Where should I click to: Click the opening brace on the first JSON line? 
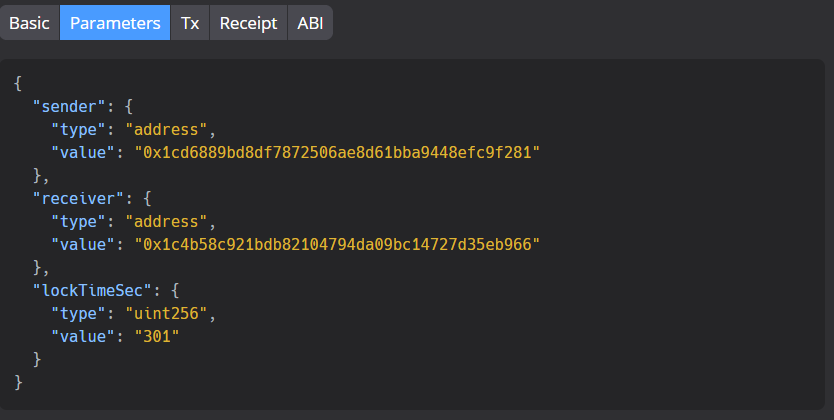[18, 83]
